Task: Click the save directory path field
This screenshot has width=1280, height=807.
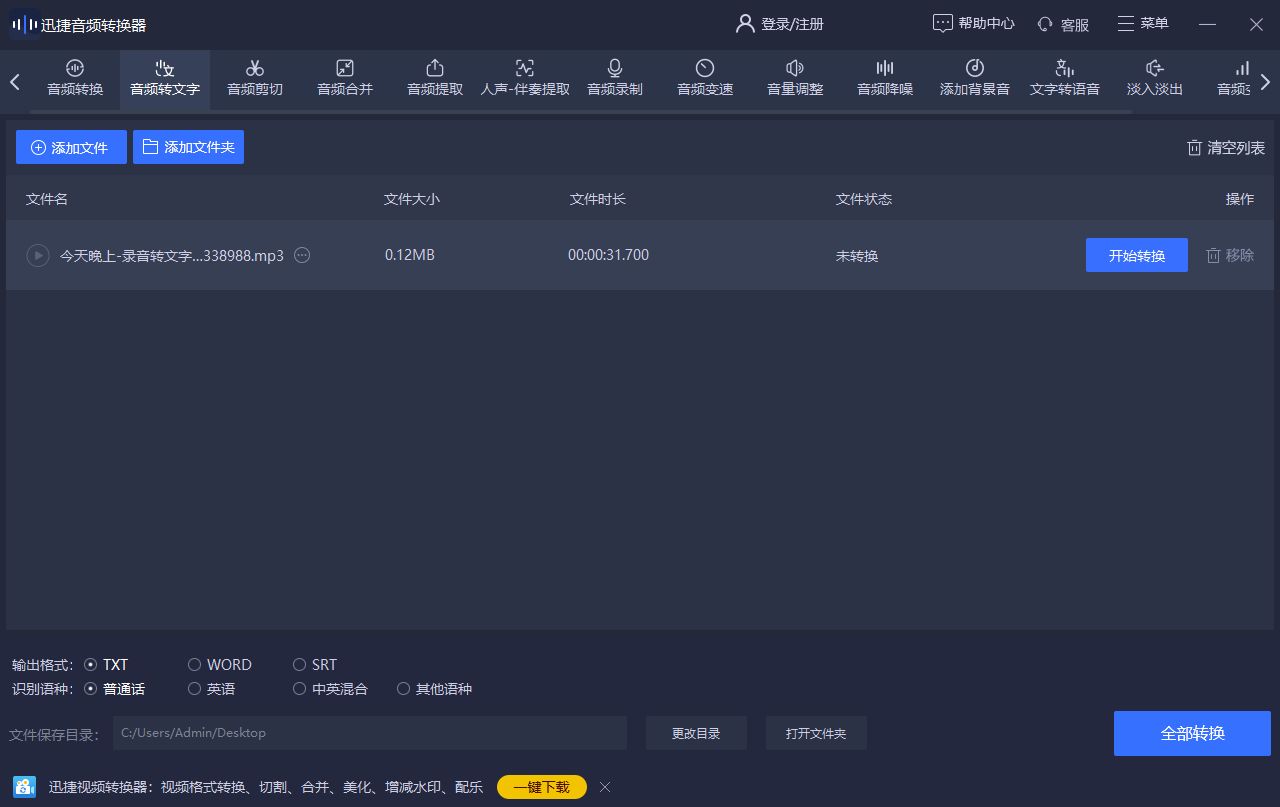Action: coord(370,733)
